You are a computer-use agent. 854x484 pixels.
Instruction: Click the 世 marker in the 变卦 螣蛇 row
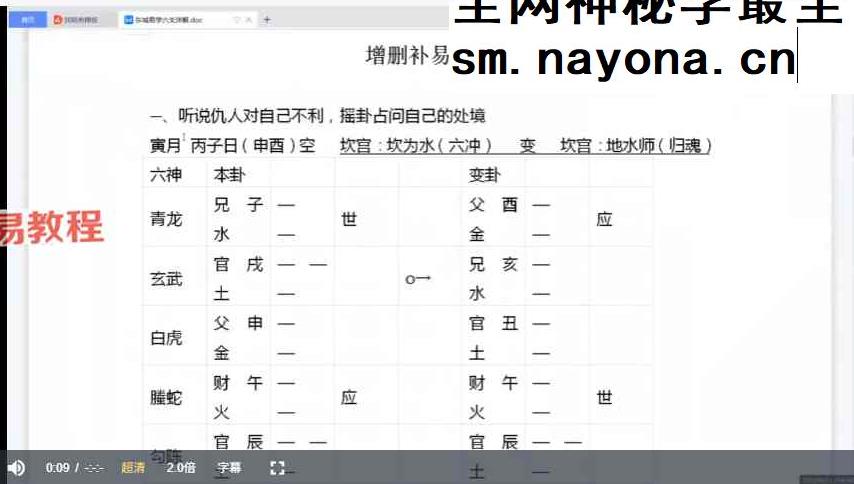coord(604,397)
